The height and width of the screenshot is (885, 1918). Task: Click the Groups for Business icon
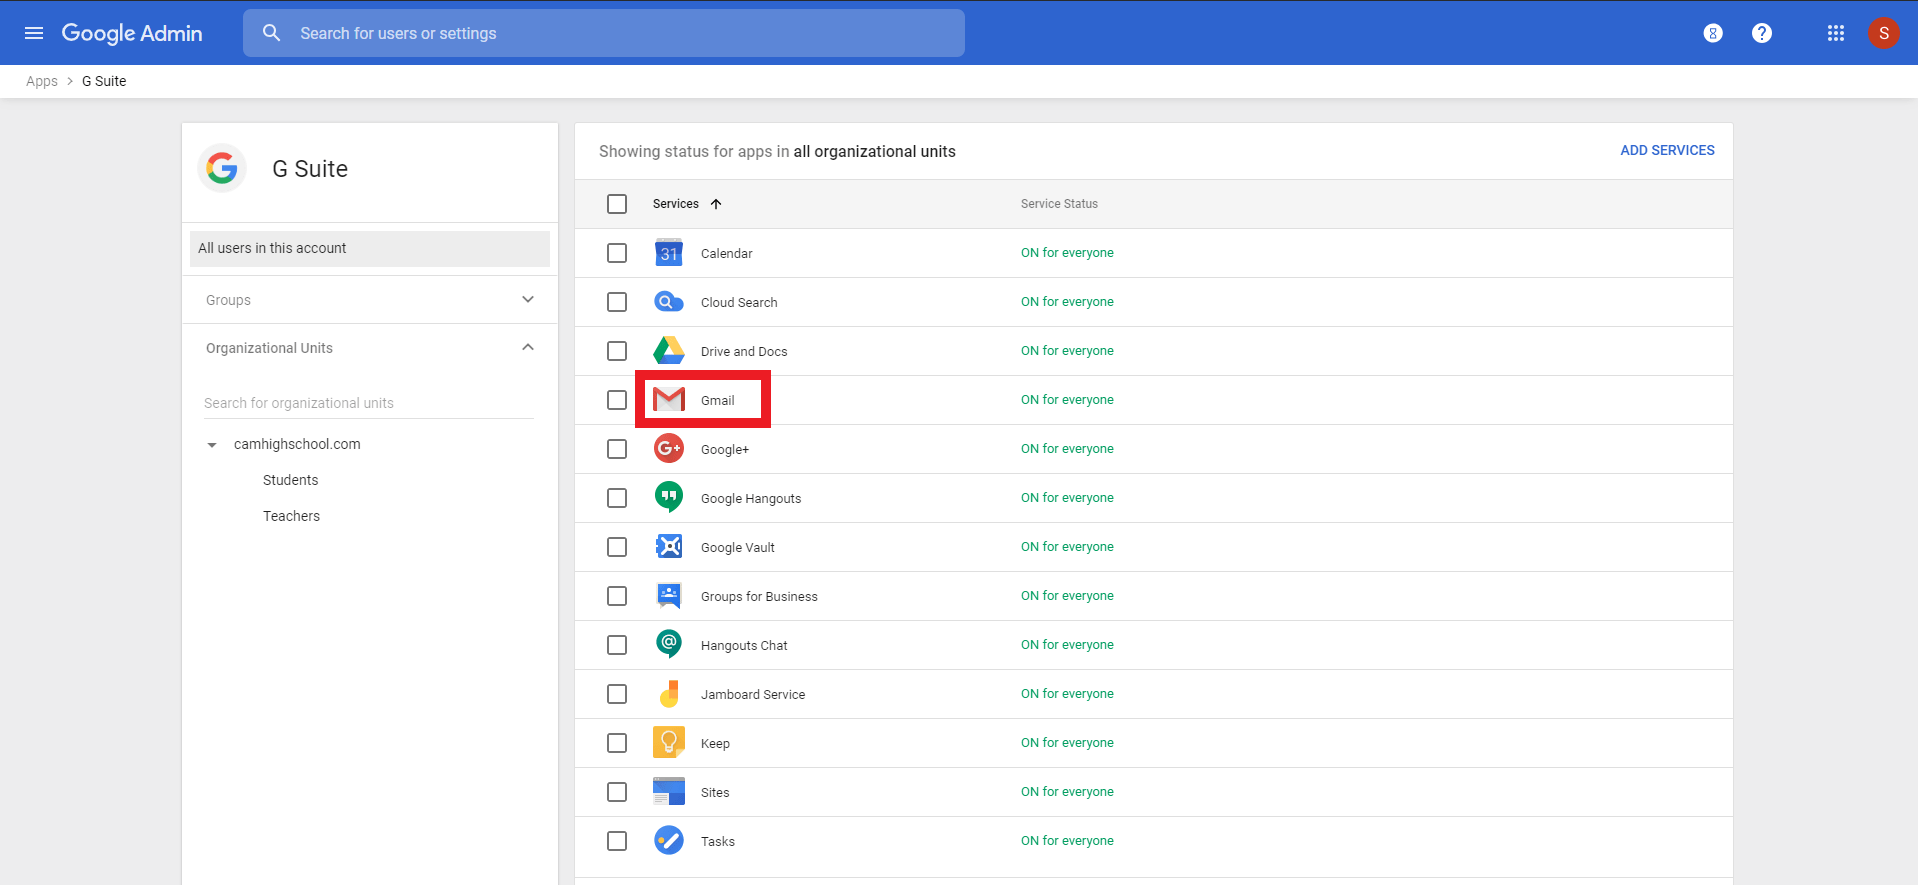pyautogui.click(x=669, y=596)
